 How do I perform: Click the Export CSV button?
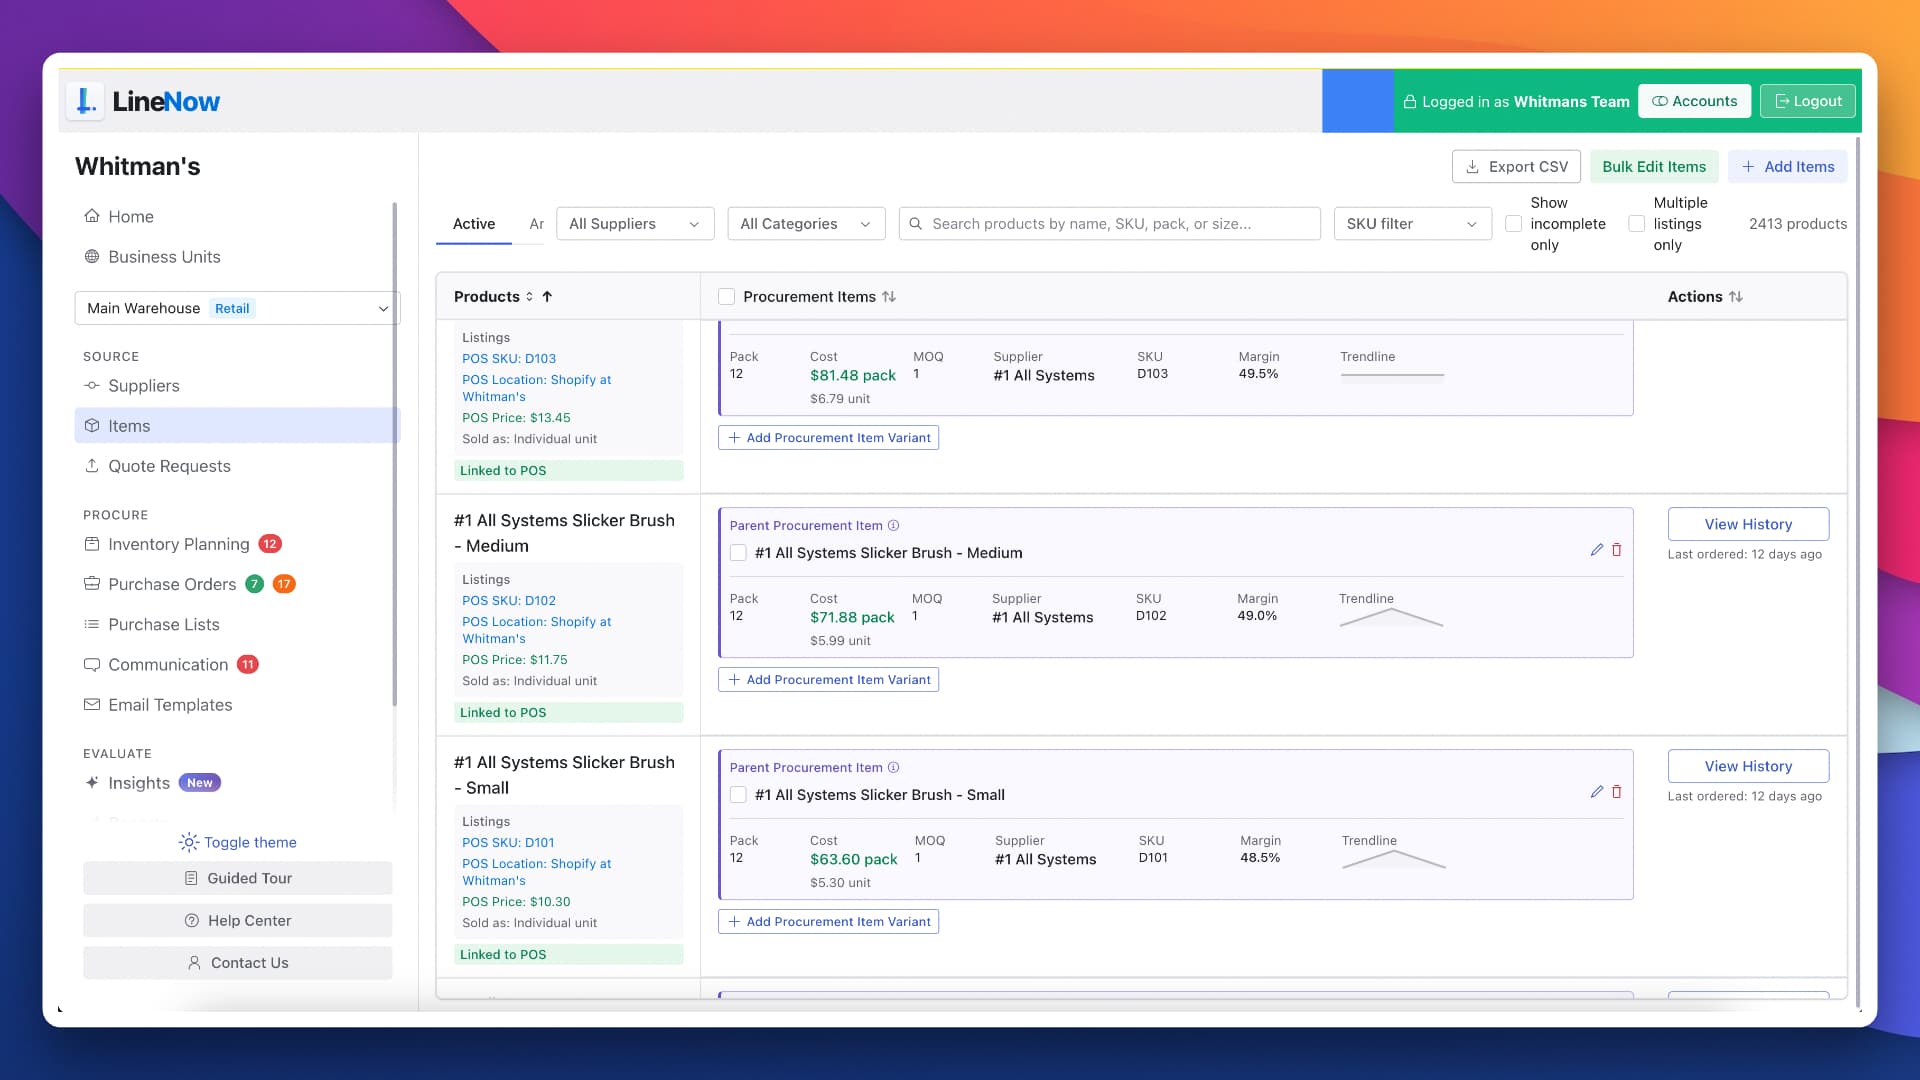click(x=1516, y=167)
